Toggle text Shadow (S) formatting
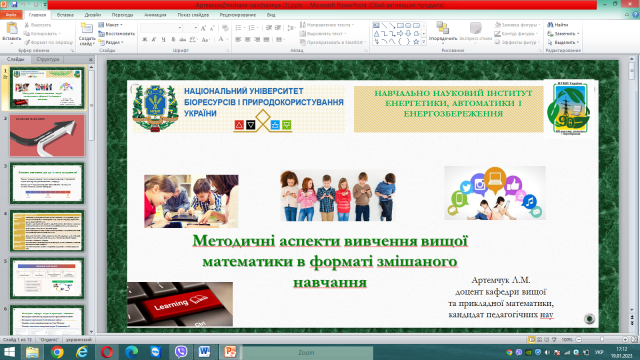 tap(173, 40)
